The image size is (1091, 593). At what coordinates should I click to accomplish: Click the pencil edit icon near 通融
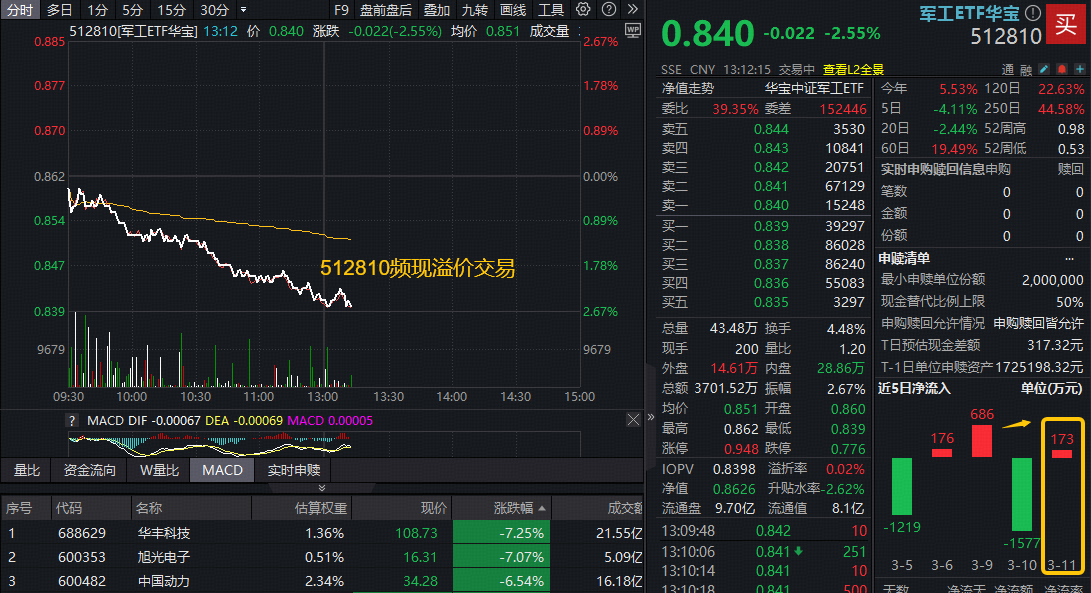point(1042,68)
